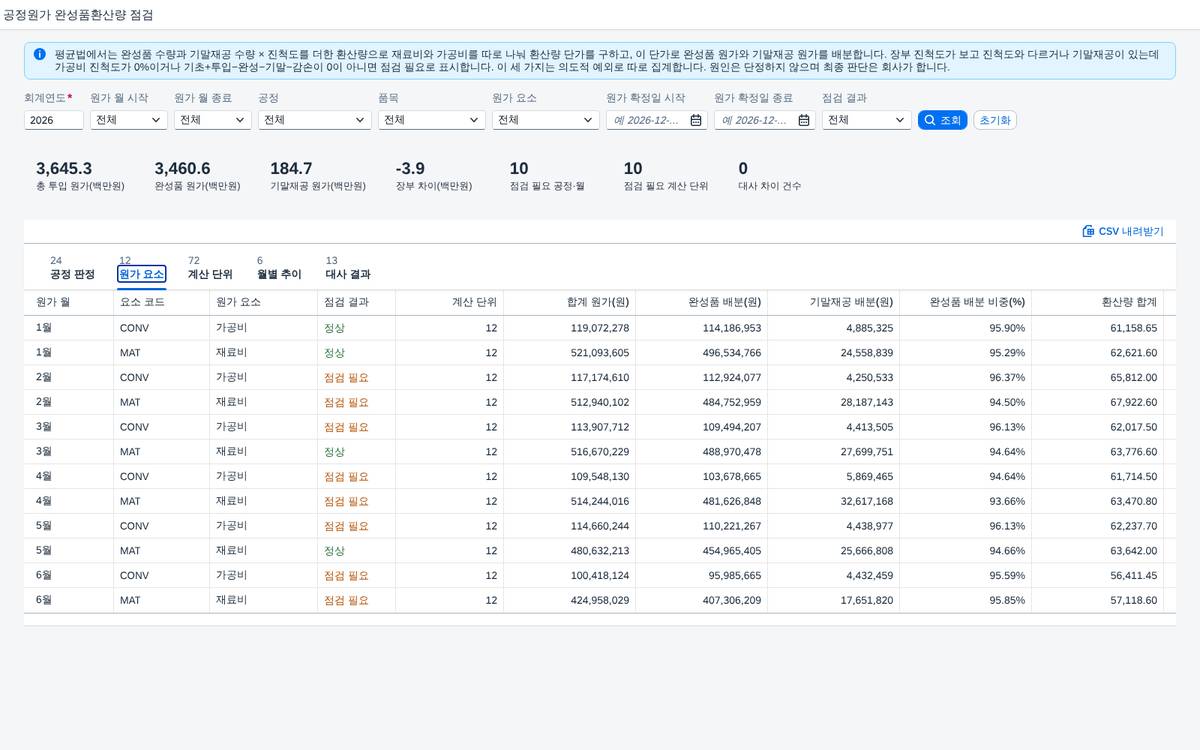Click 기말재공 배분 cell 24,558,839
This screenshot has width=1200, height=750.
pos(867,353)
